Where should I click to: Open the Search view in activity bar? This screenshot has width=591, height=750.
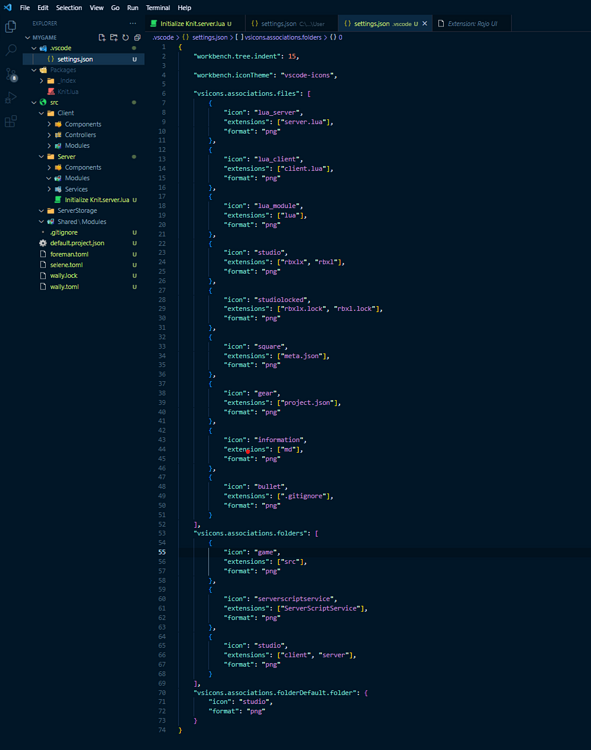(x=11, y=50)
